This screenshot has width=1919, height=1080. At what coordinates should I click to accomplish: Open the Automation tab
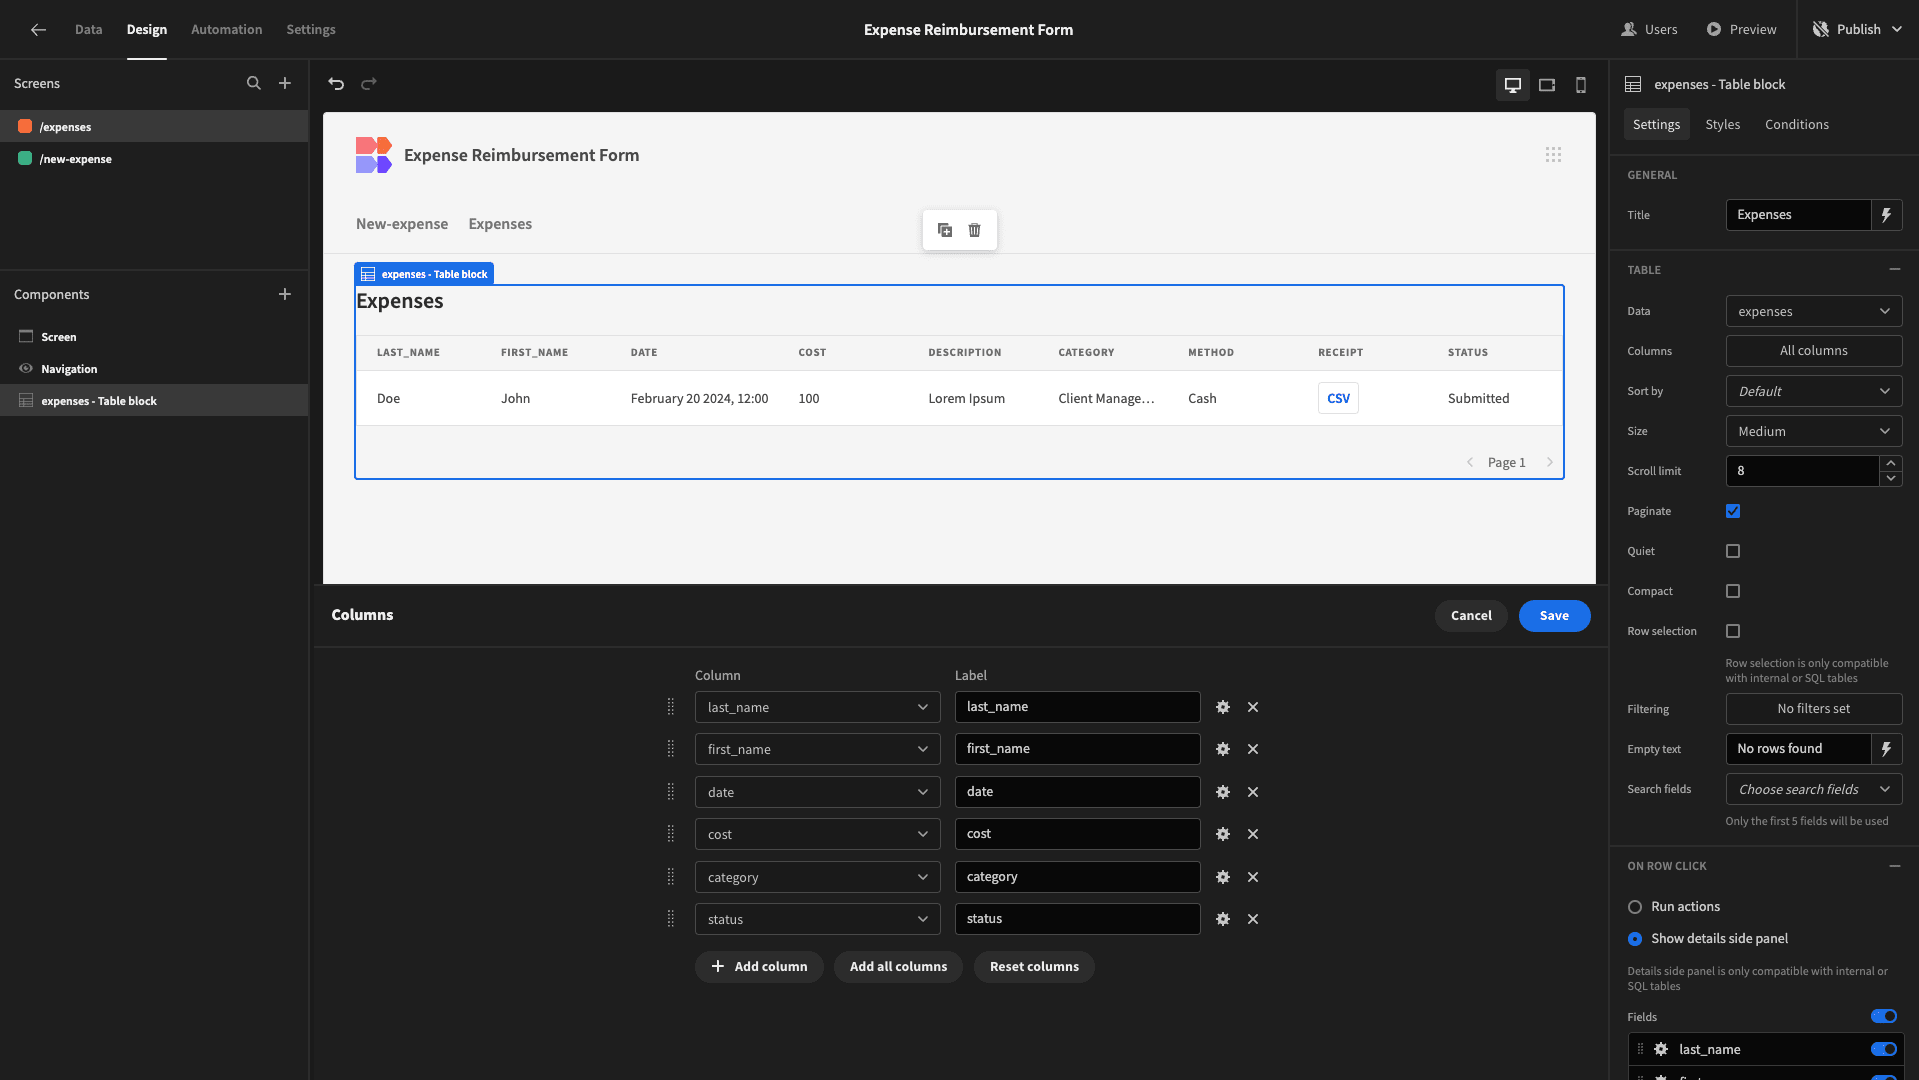[x=227, y=30]
